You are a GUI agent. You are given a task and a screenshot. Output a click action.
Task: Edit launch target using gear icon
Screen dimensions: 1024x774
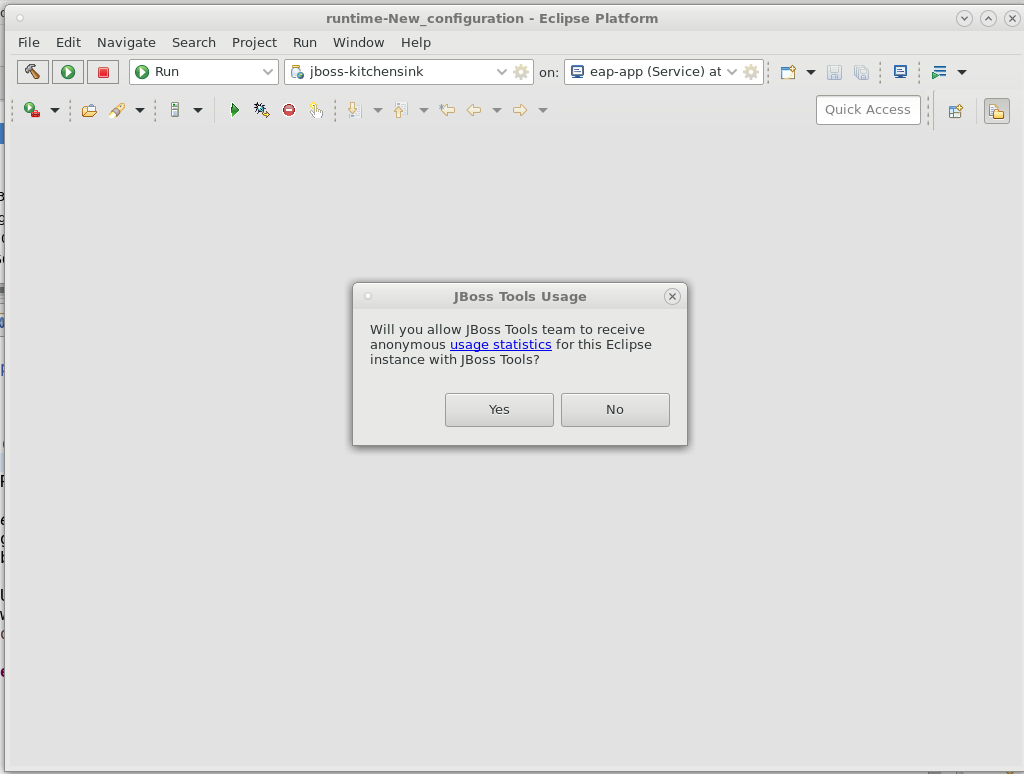(751, 72)
